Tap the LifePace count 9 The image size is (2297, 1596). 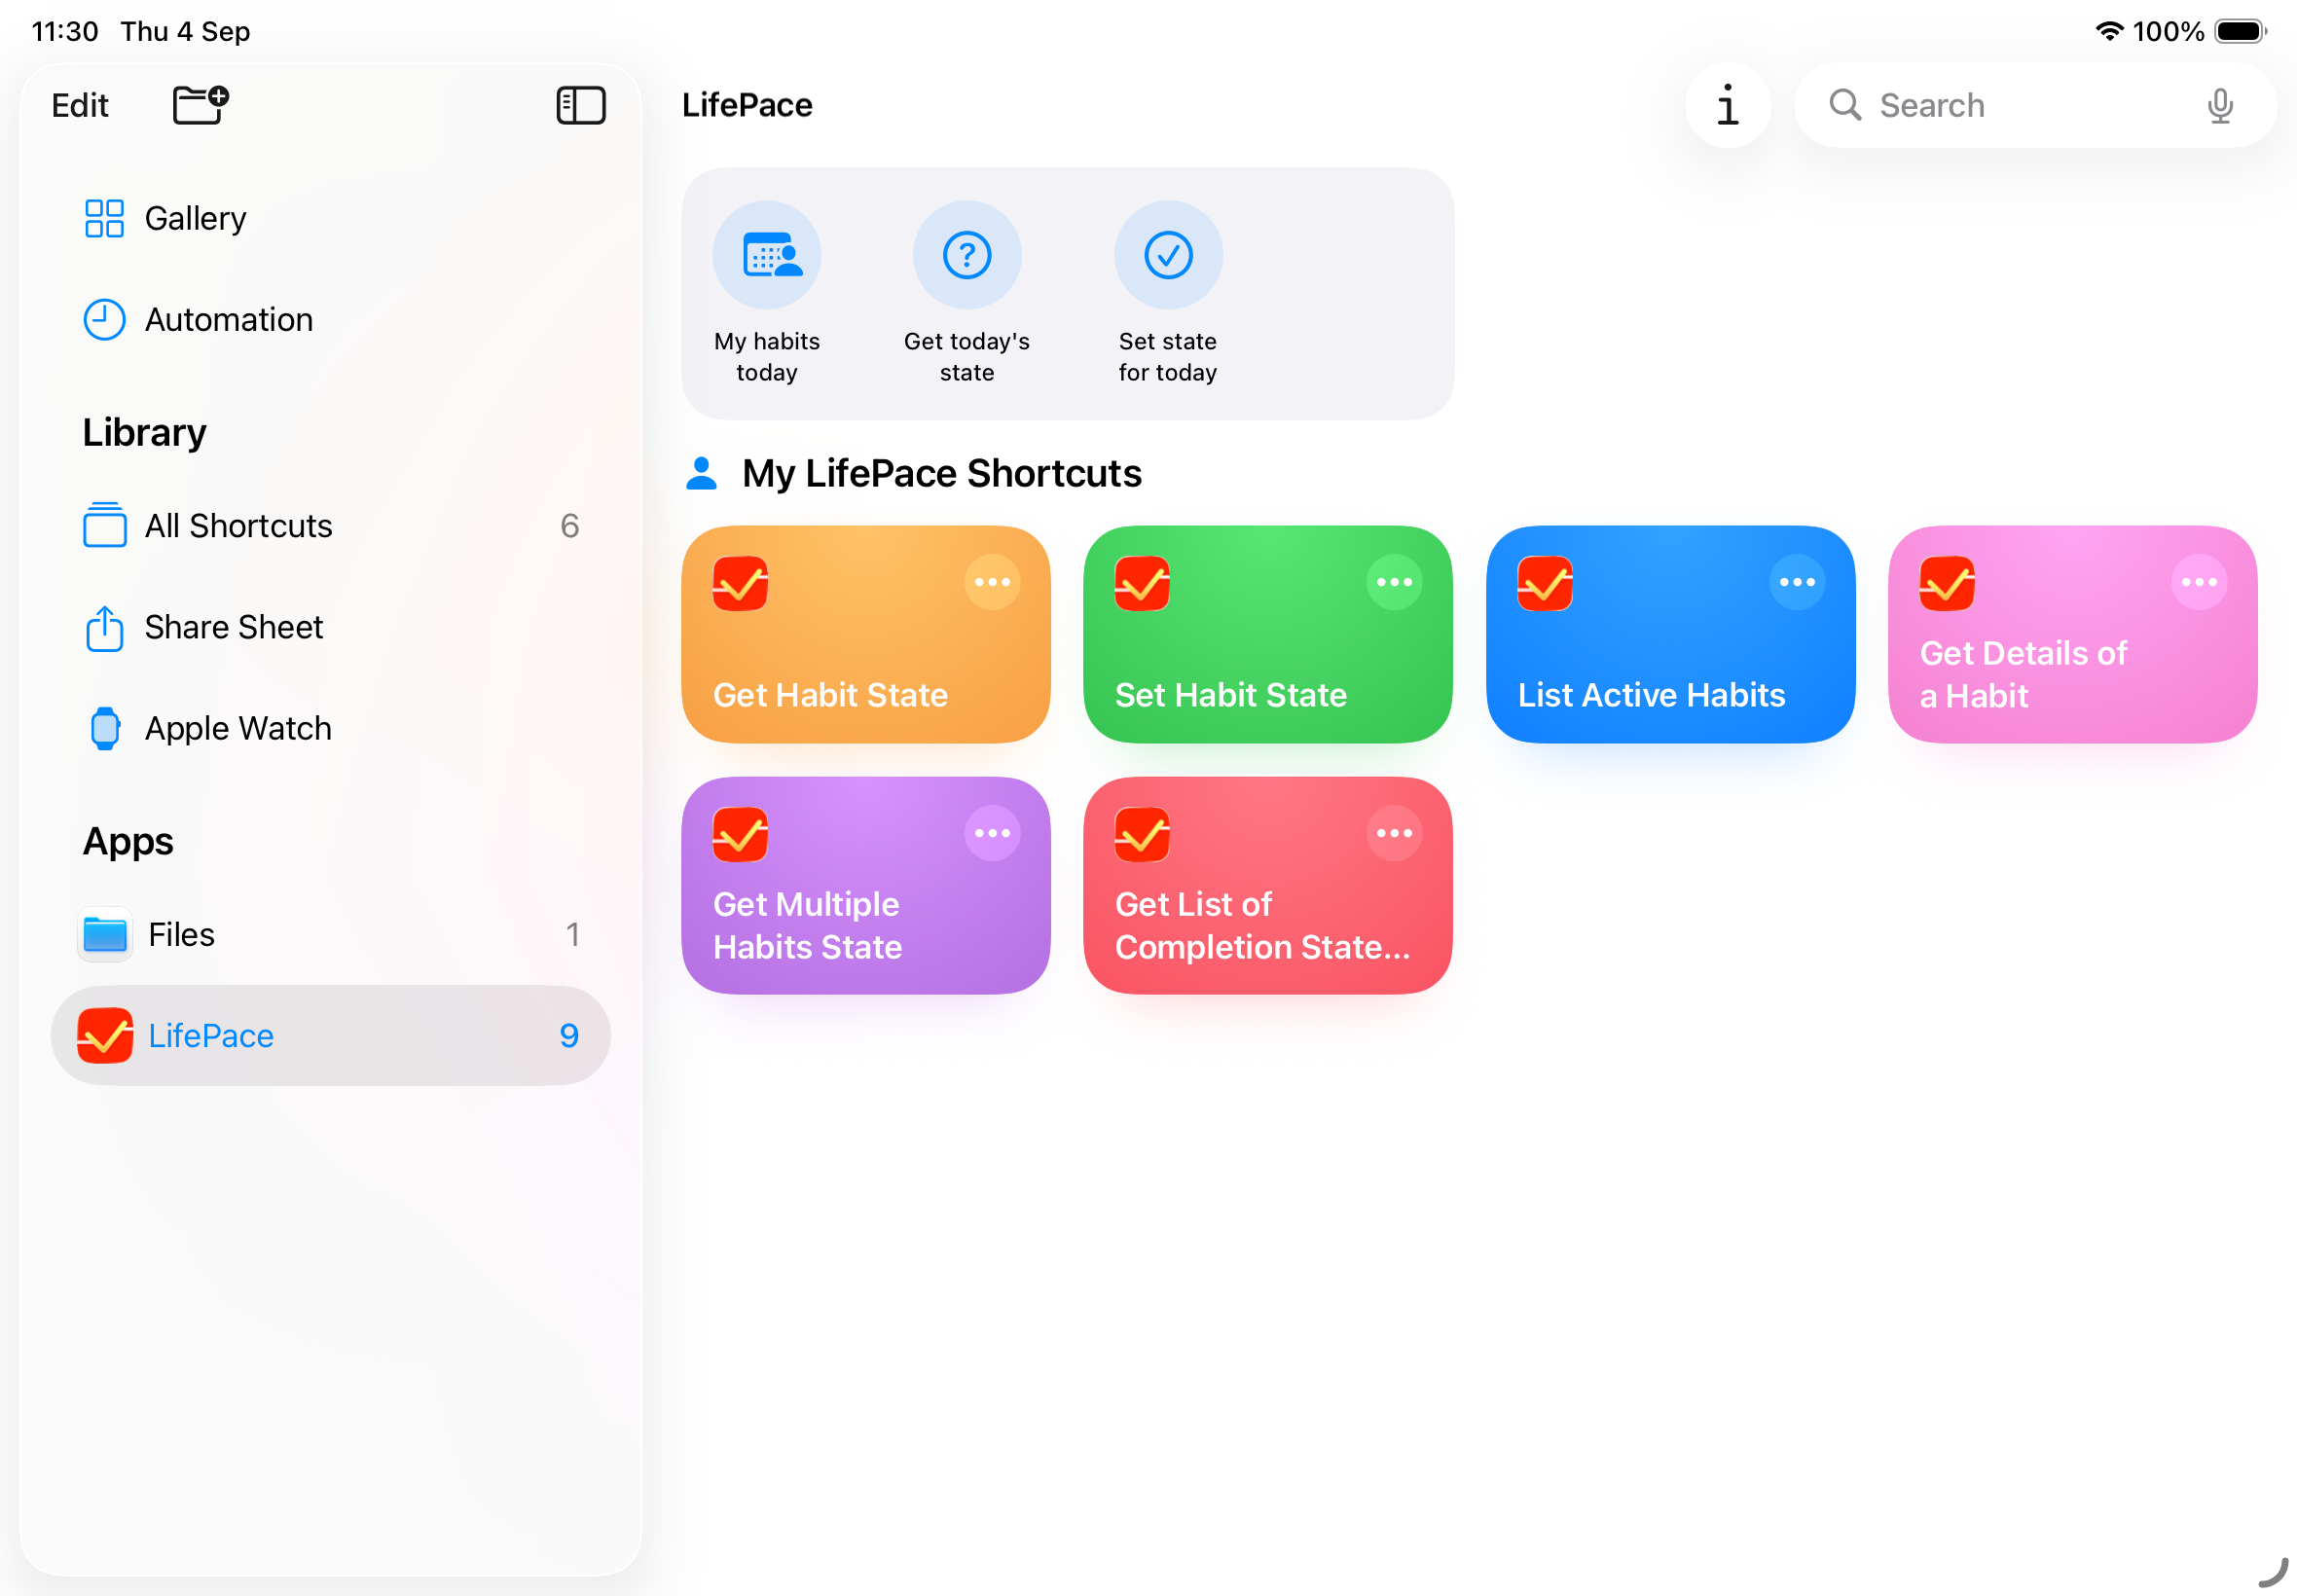click(x=569, y=1035)
